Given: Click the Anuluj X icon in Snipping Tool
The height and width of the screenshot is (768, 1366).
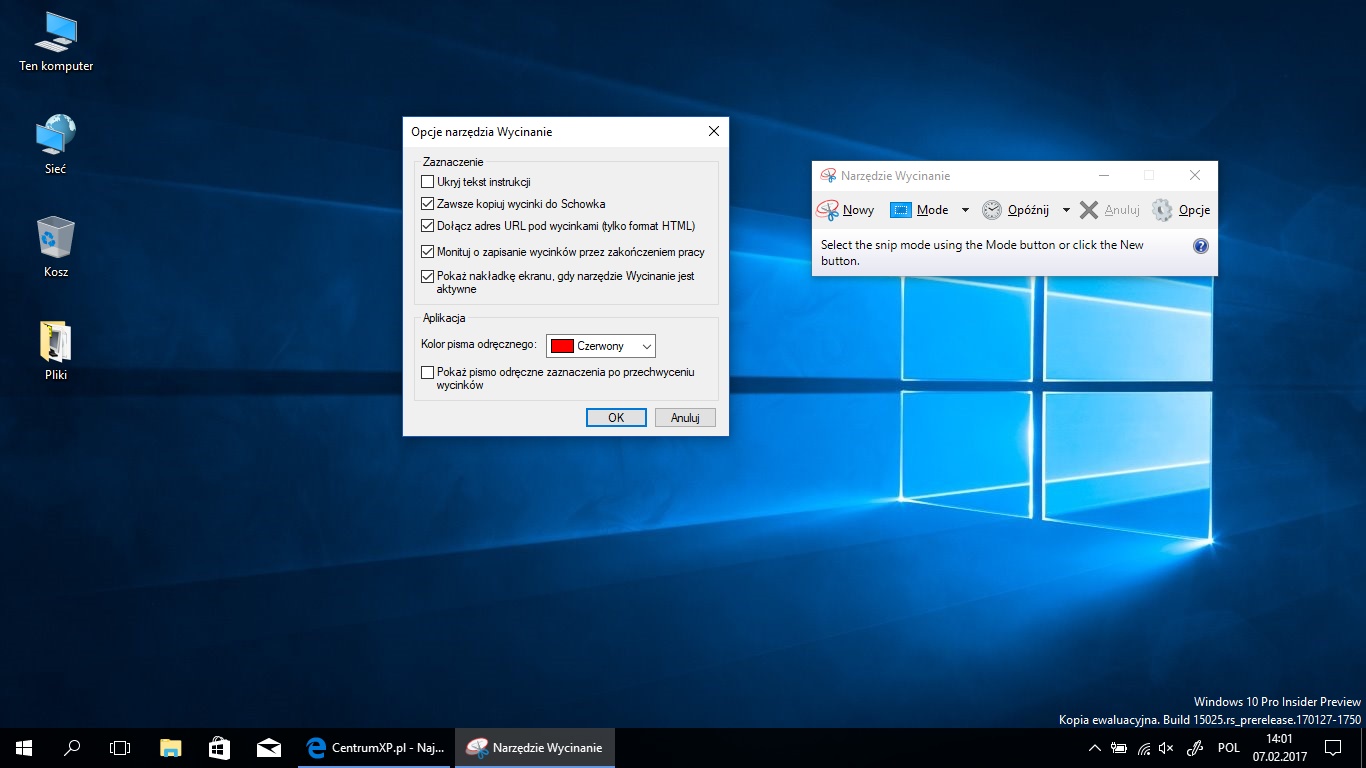Looking at the screenshot, I should pos(1089,210).
